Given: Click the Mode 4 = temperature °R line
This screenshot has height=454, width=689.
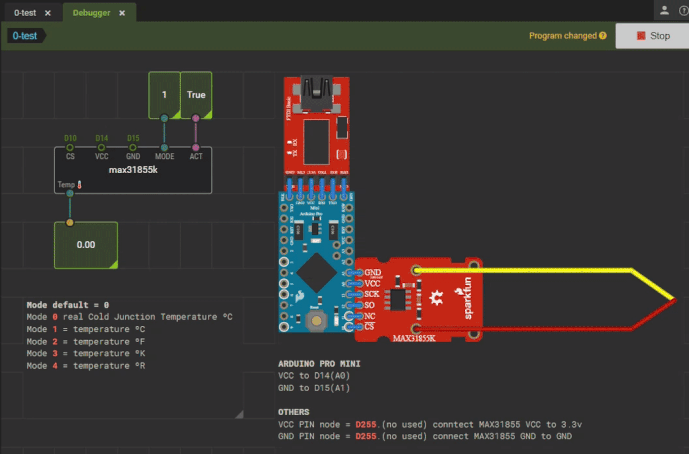Looking at the screenshot, I should pos(86,366).
